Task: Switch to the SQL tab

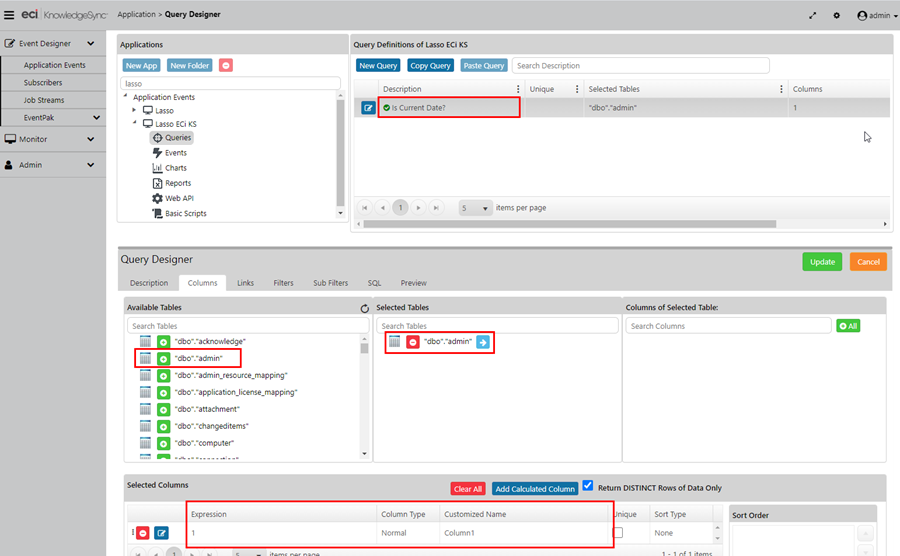Action: (x=374, y=283)
